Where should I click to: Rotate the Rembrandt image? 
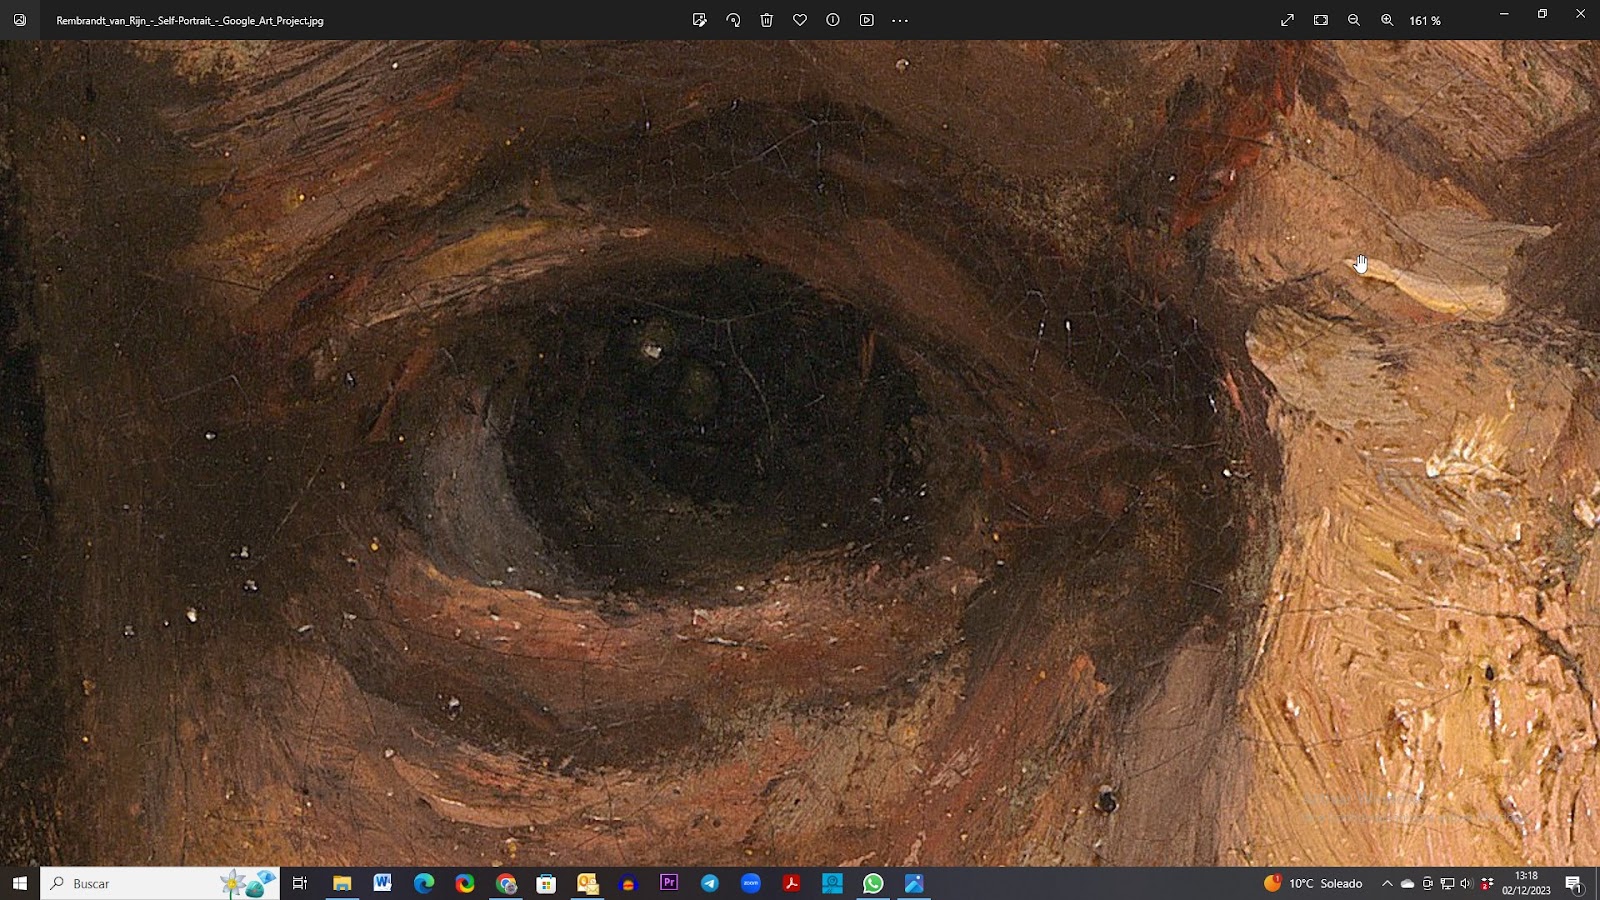[x=733, y=20]
